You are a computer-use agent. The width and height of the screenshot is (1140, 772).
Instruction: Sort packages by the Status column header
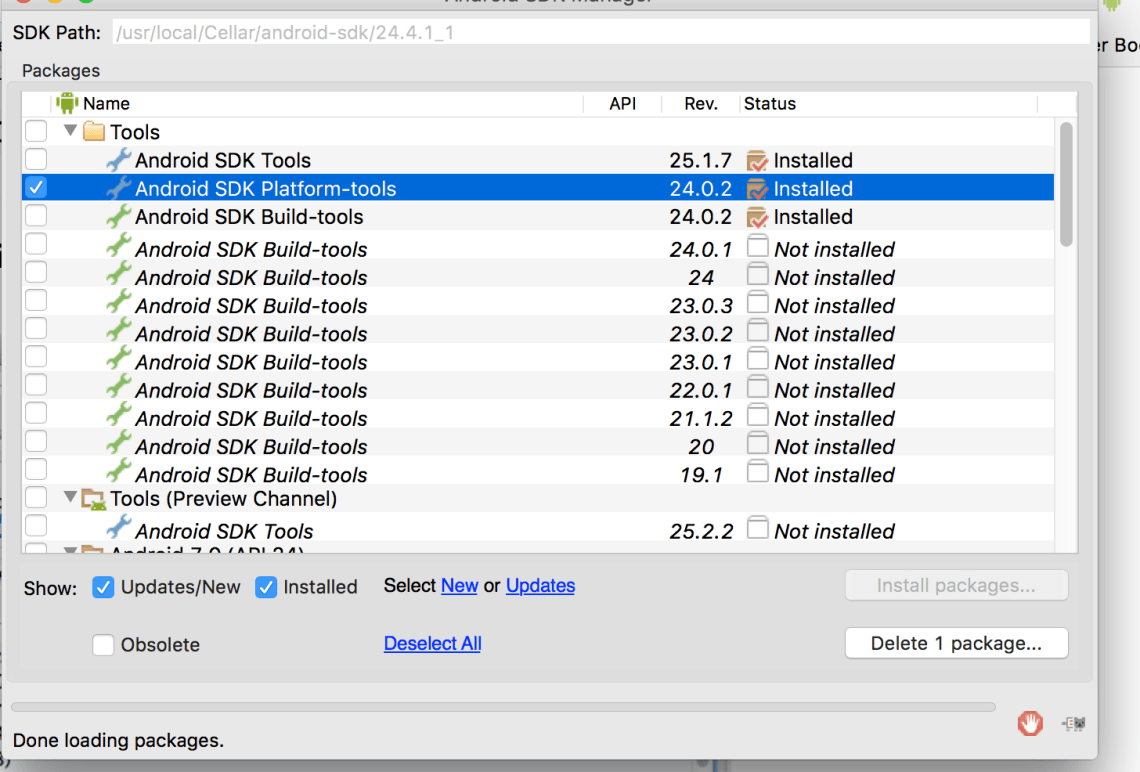coord(770,104)
